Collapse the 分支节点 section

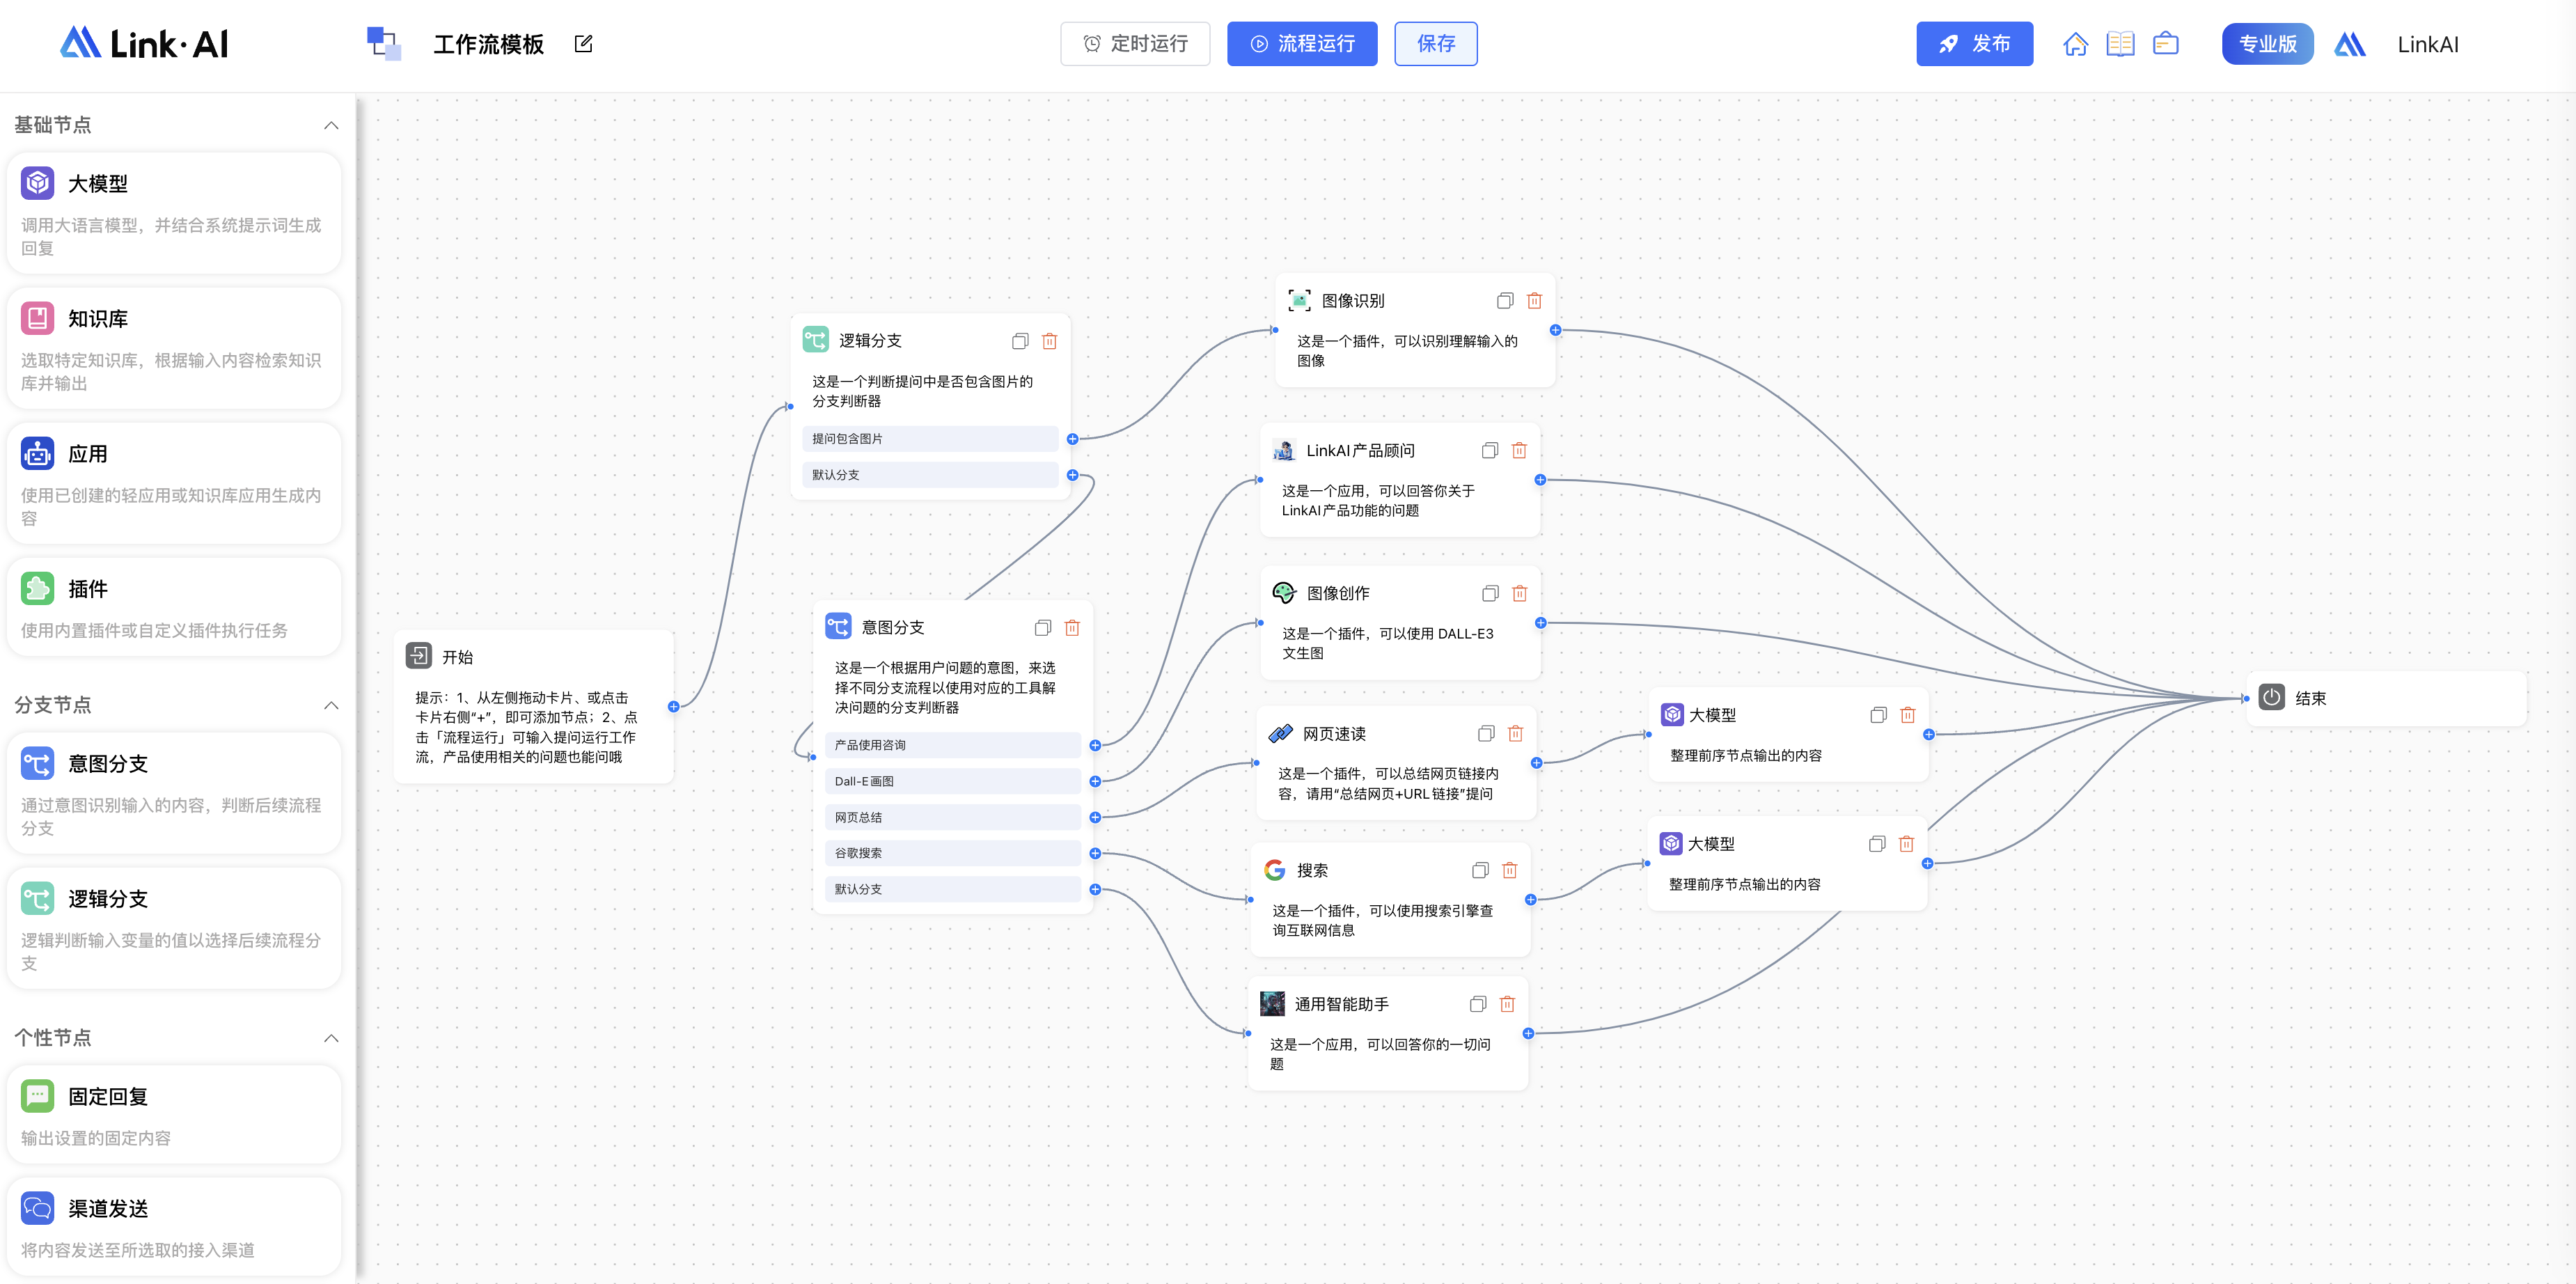point(331,706)
